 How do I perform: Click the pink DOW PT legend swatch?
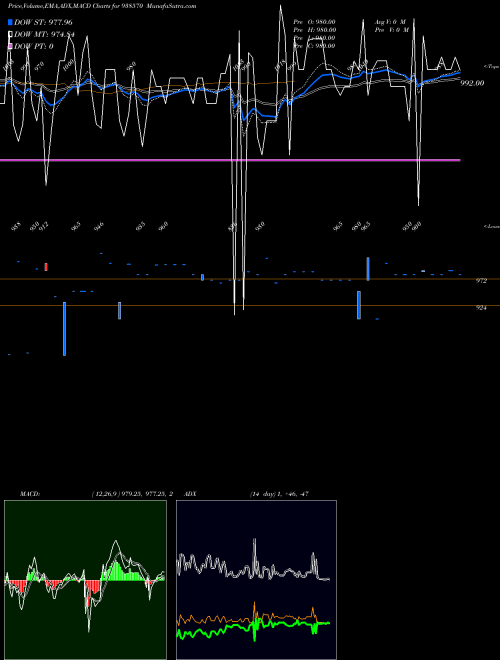(10, 46)
